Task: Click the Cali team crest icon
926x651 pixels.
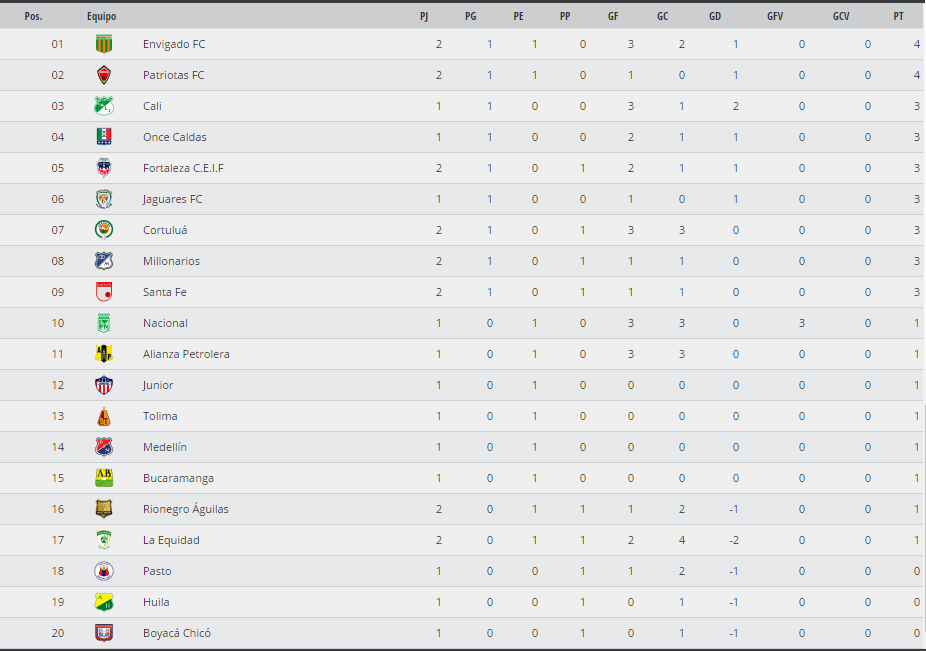Action: click(103, 106)
